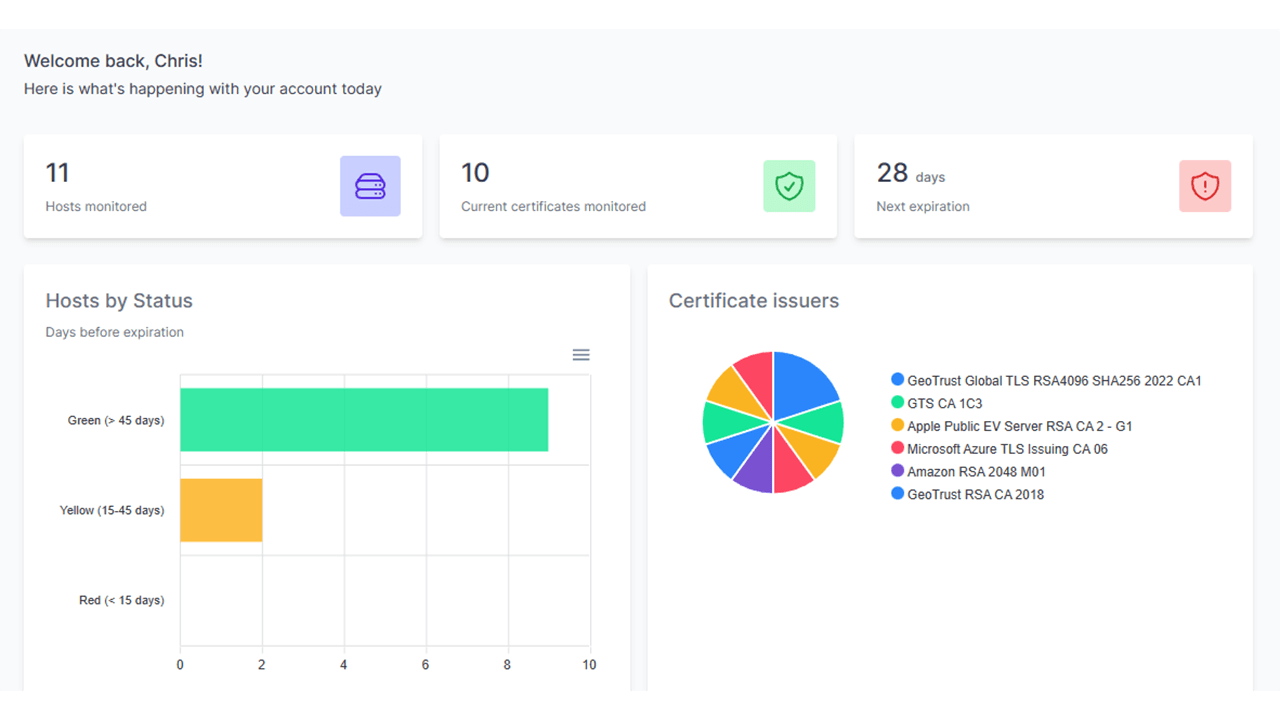The height and width of the screenshot is (720, 1280).
Task: Click legend text GeoTrust Global TLS RSA4096 SHA256 2022 CA1
Action: point(1054,381)
